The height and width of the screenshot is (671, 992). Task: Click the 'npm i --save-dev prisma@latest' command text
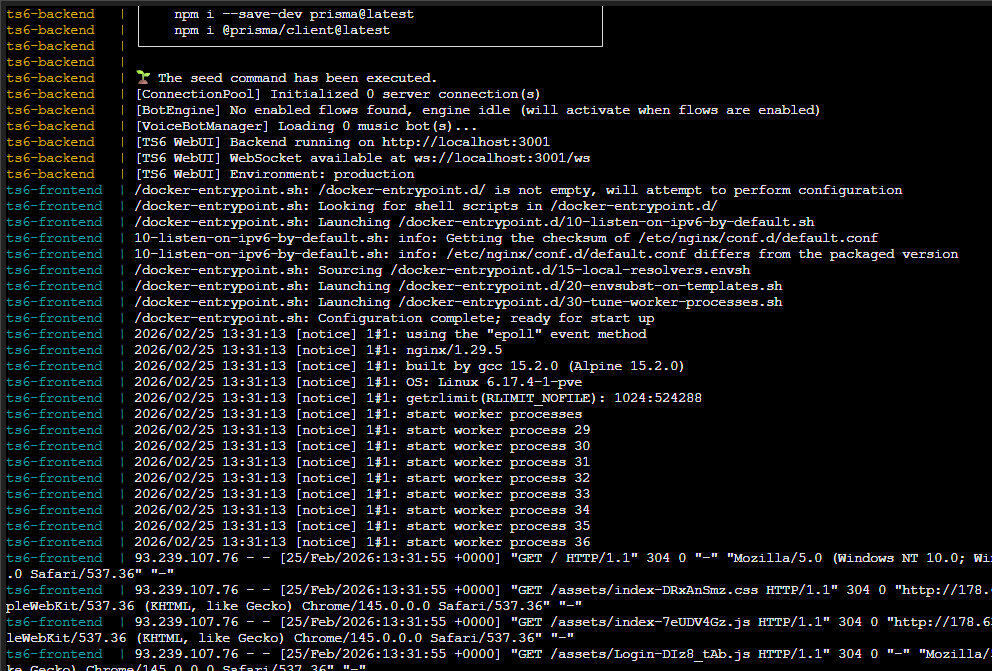point(293,14)
